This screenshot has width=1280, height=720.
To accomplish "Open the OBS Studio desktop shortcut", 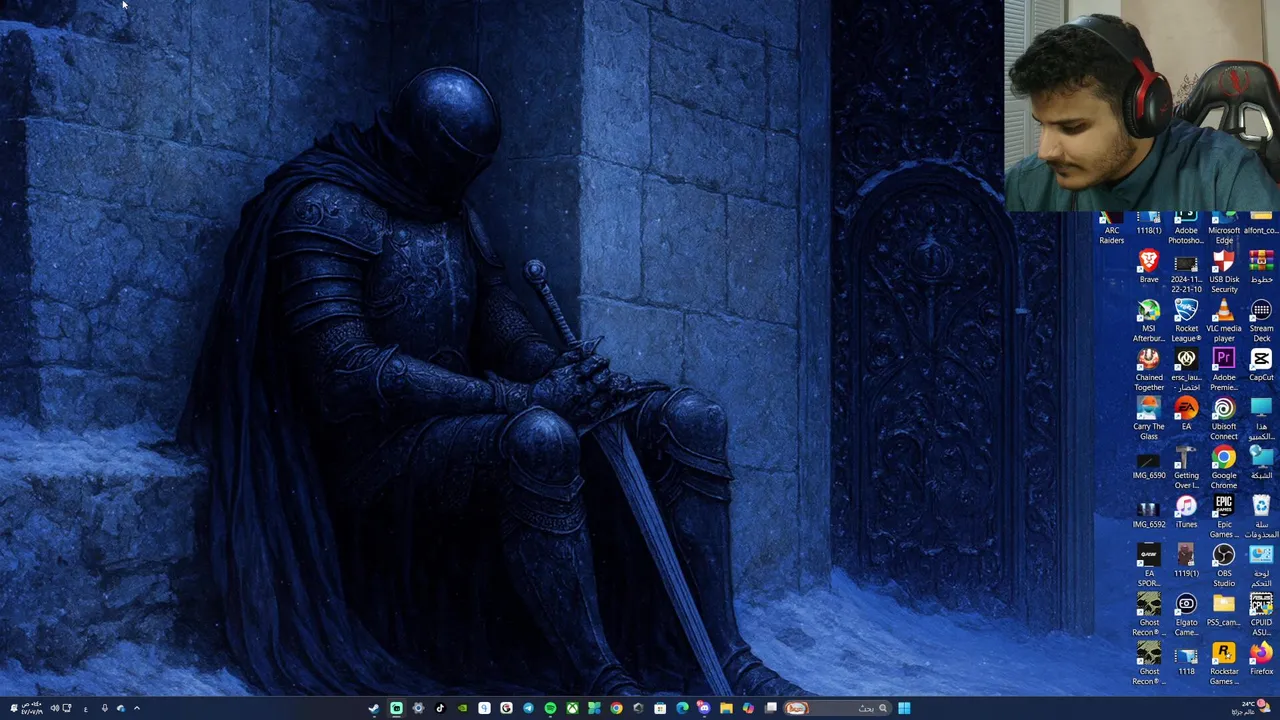I will [1224, 566].
